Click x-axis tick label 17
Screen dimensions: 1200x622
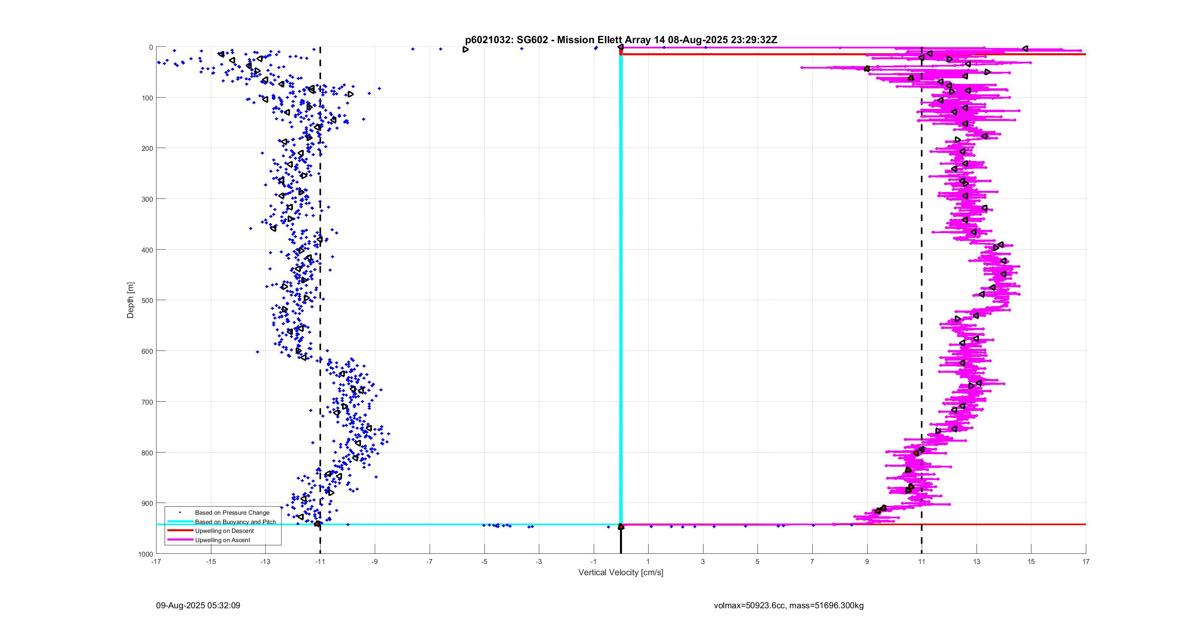1086,562
